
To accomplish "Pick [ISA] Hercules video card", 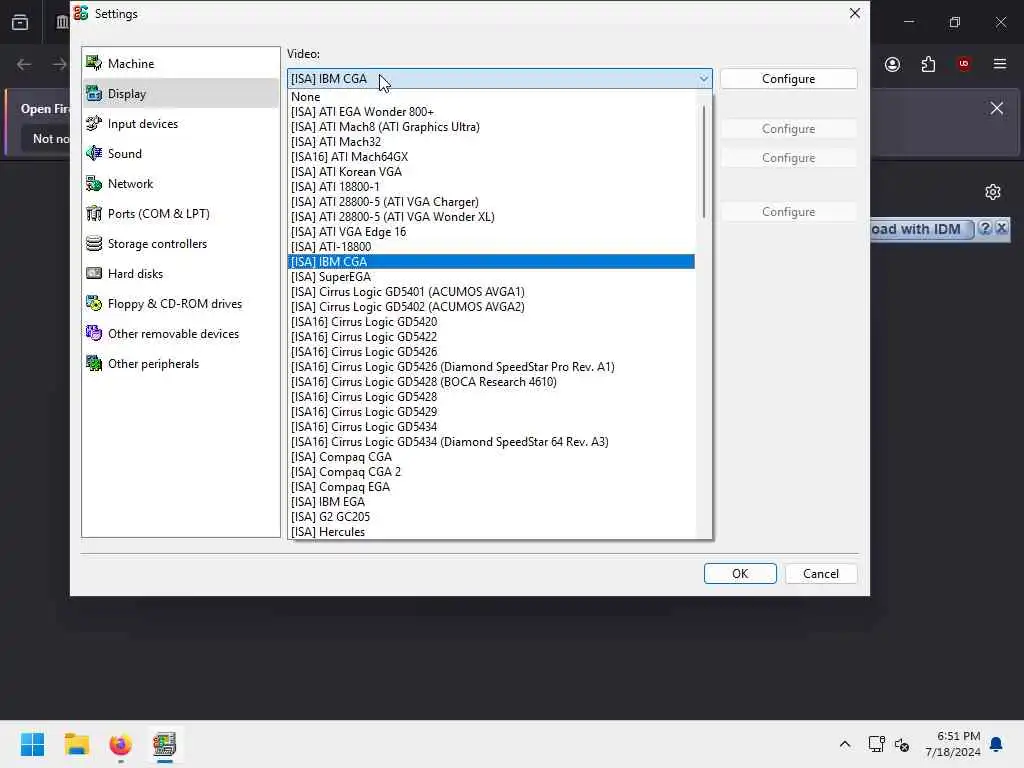I will pyautogui.click(x=491, y=532).
